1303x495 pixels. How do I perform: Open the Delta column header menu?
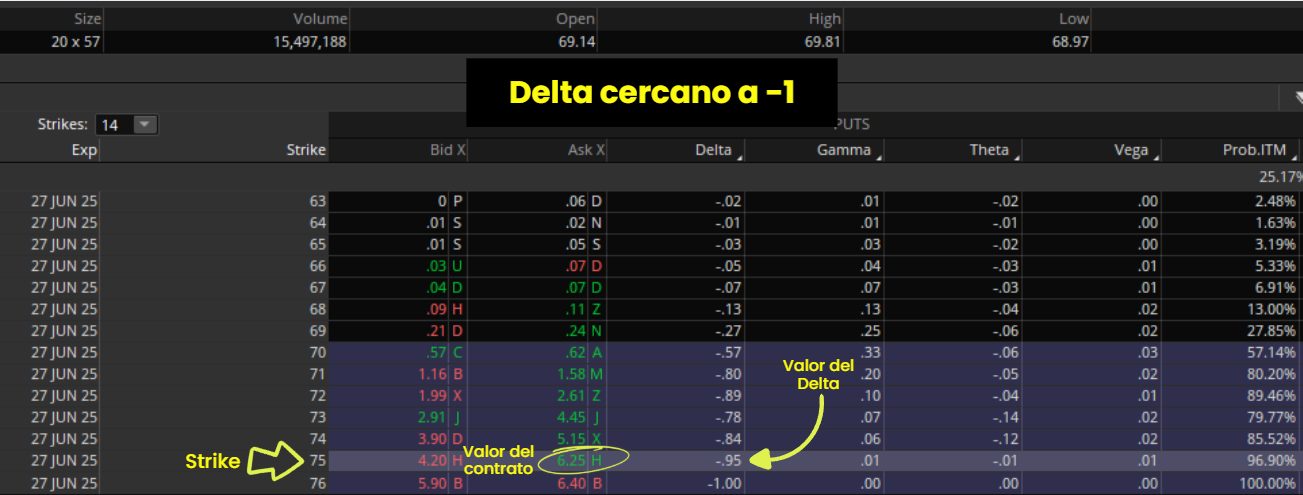coord(740,157)
